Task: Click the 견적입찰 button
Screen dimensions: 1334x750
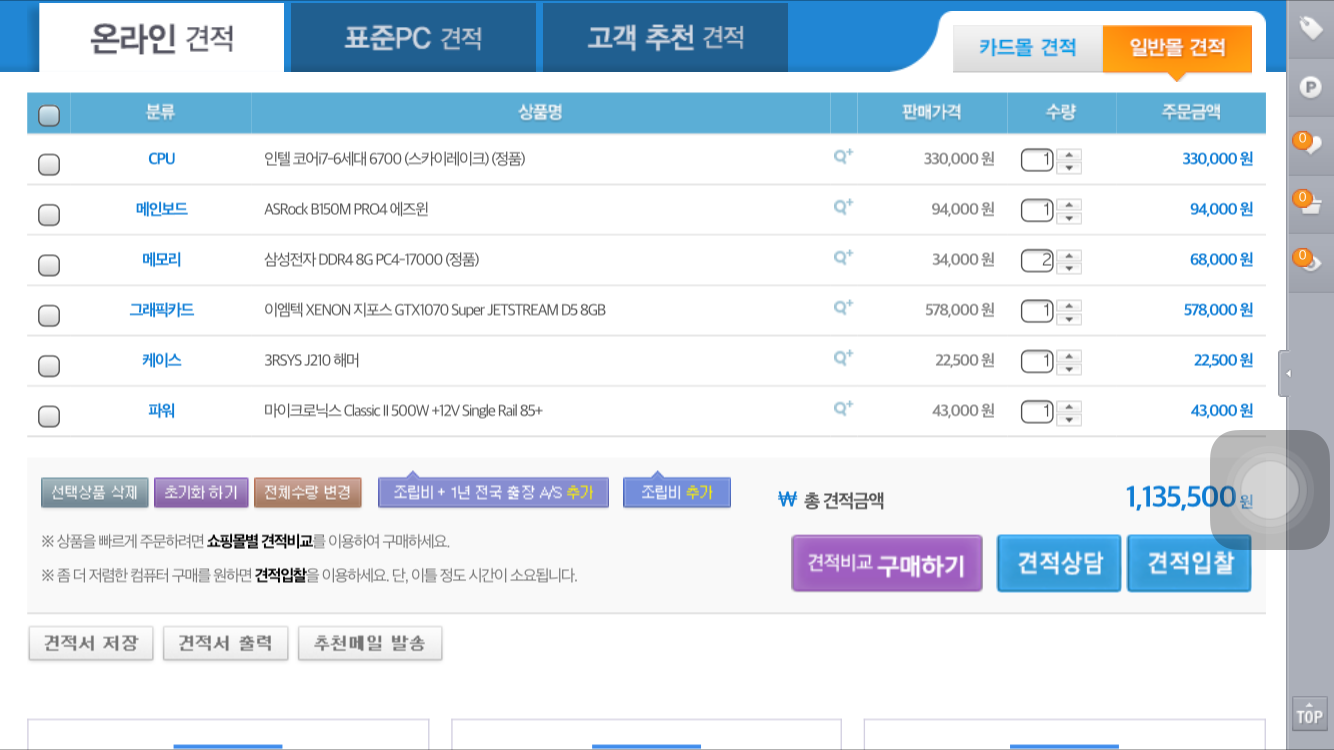Action: pos(1189,563)
